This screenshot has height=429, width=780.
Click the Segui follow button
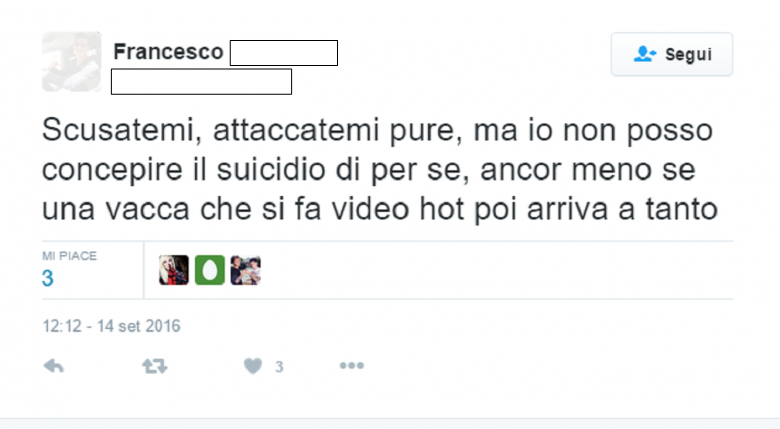pos(672,54)
